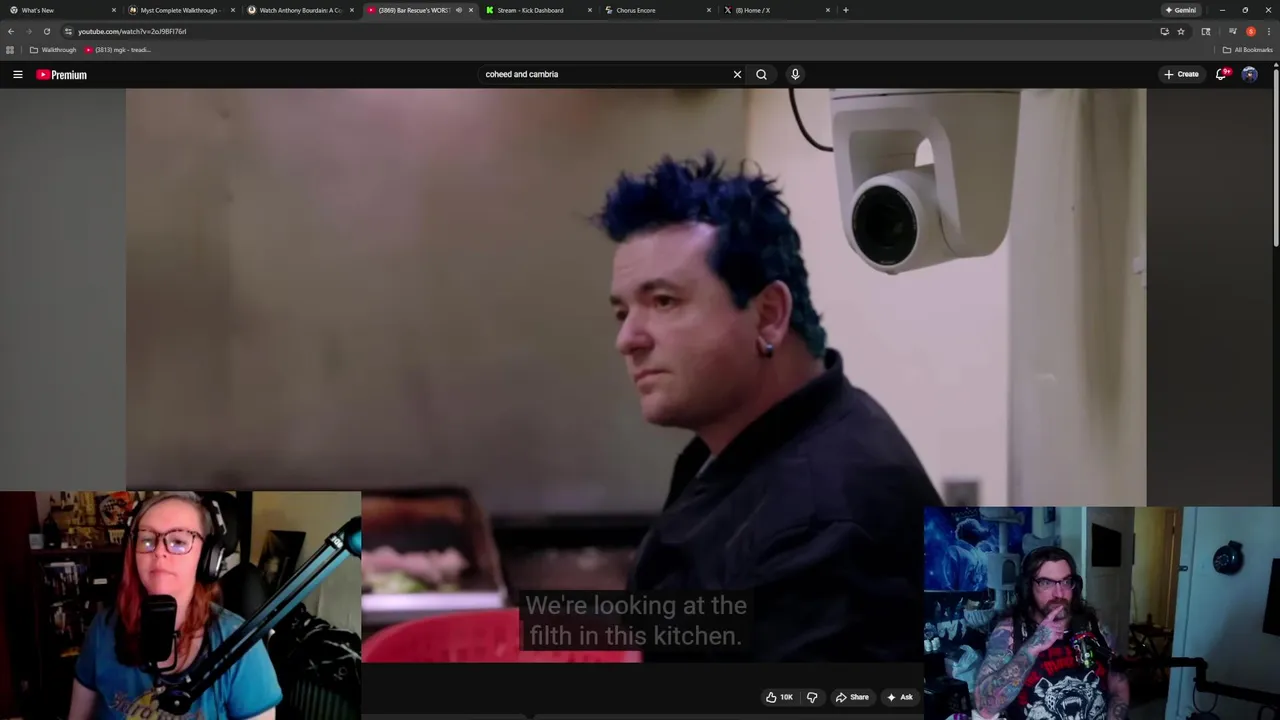Reload the current page
The image size is (1280, 720).
coord(47,31)
